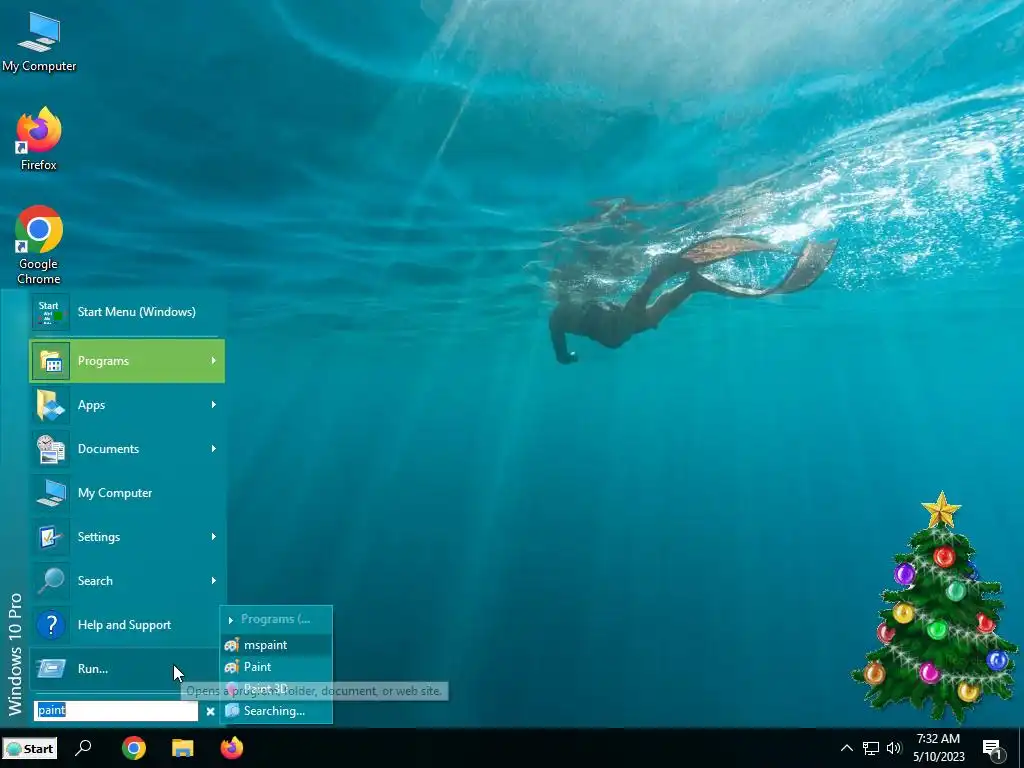Open the Settings menu item
Screen dimensions: 1024x768
pyautogui.click(x=127, y=537)
